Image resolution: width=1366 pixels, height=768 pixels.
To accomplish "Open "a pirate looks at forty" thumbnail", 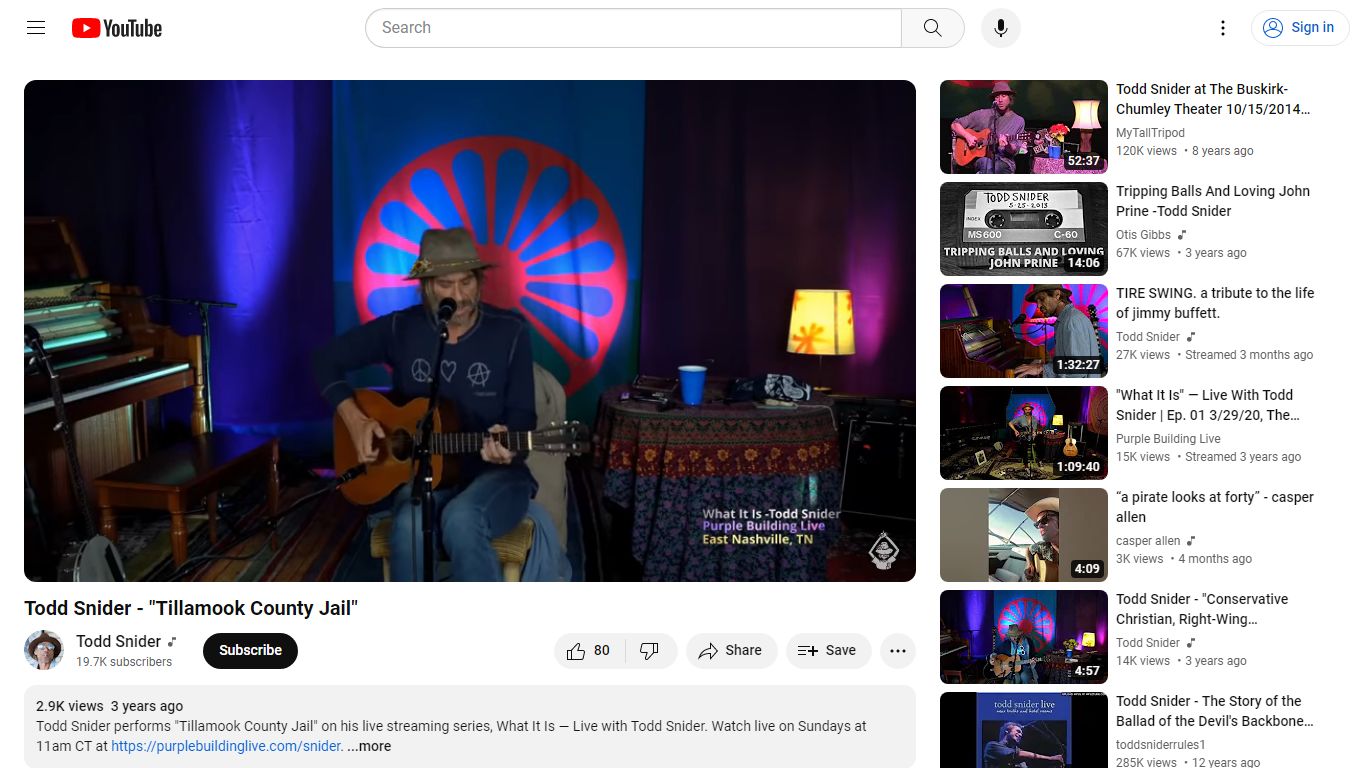I will pos(1024,535).
